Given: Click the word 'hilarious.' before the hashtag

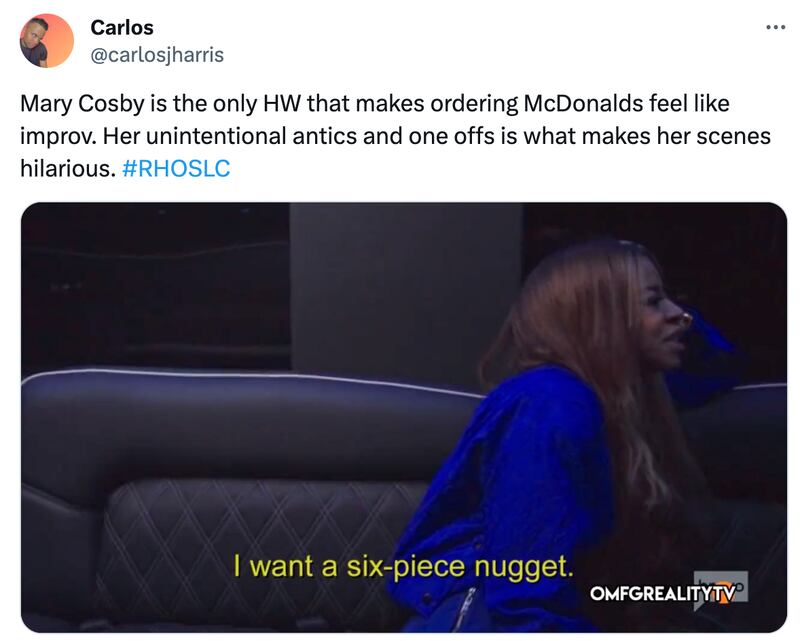Looking at the screenshot, I should [68, 168].
